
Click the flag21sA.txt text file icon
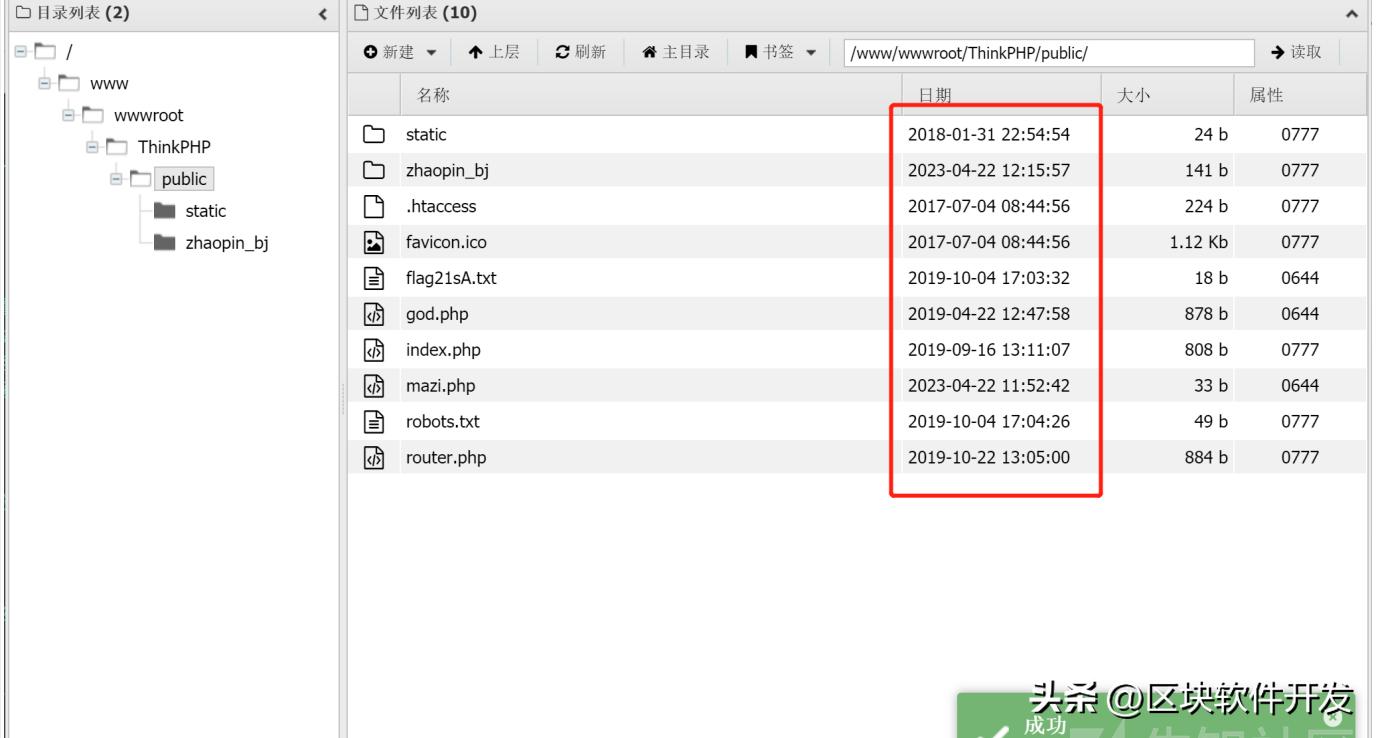[373, 278]
